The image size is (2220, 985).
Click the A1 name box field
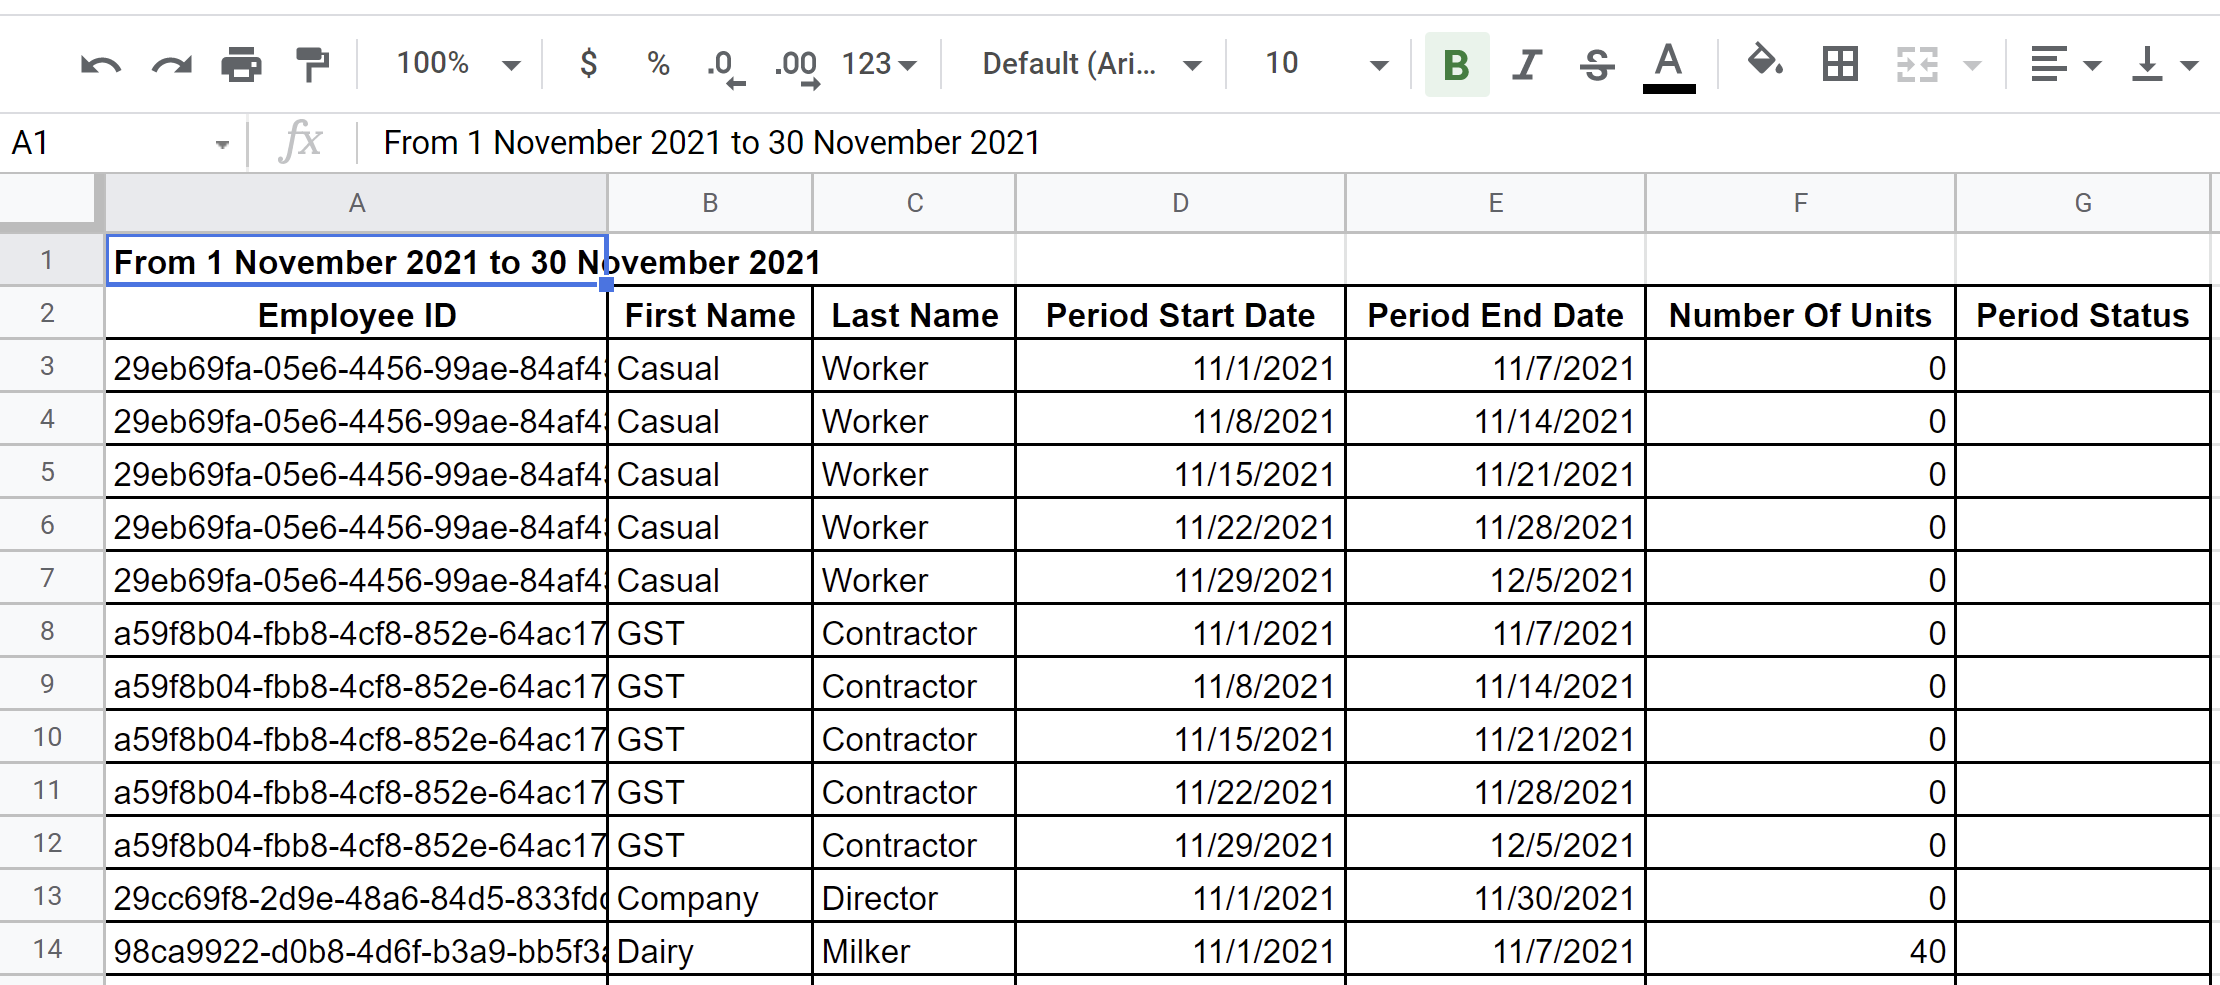click(120, 143)
